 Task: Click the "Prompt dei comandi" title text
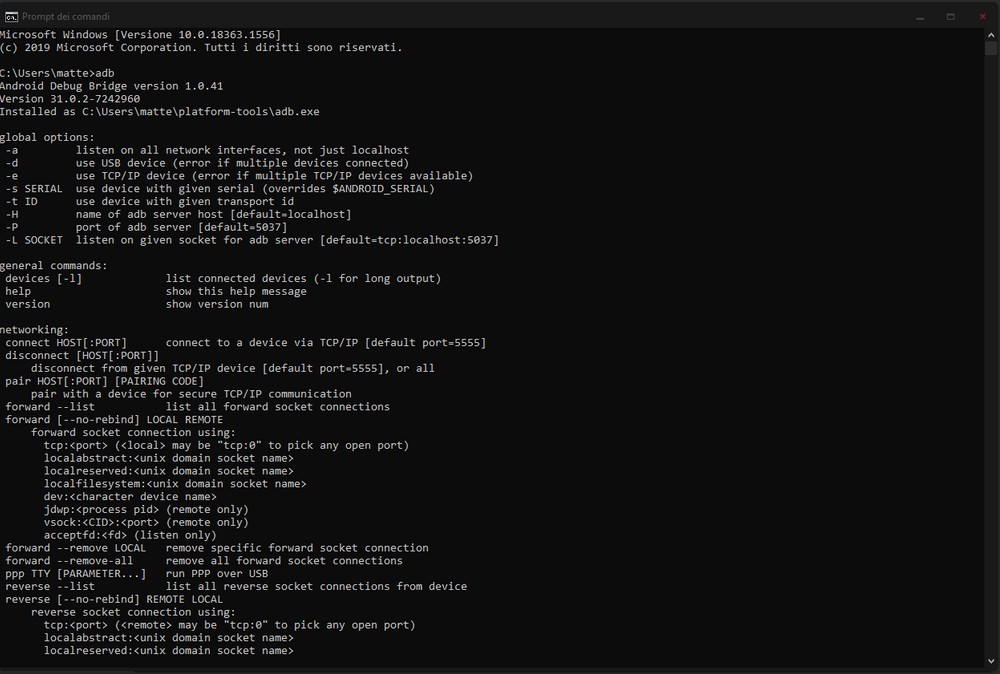point(65,16)
